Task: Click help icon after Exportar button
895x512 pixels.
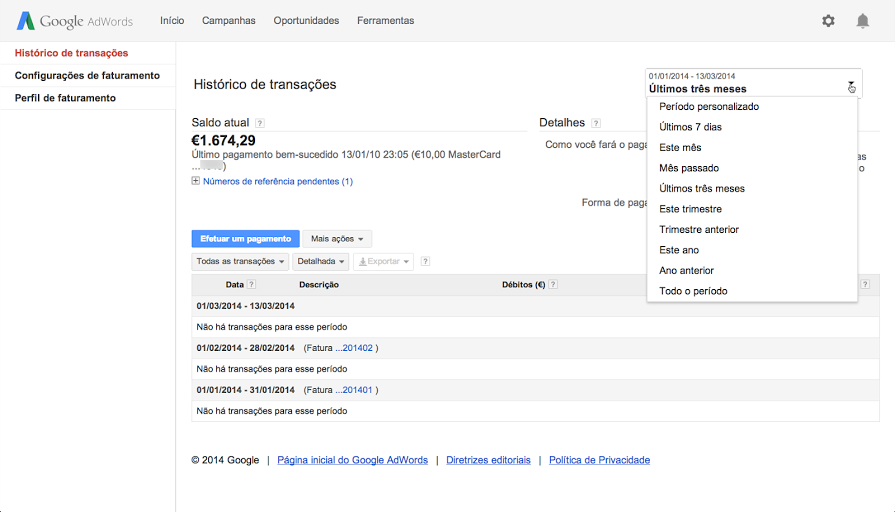Action: 425,262
